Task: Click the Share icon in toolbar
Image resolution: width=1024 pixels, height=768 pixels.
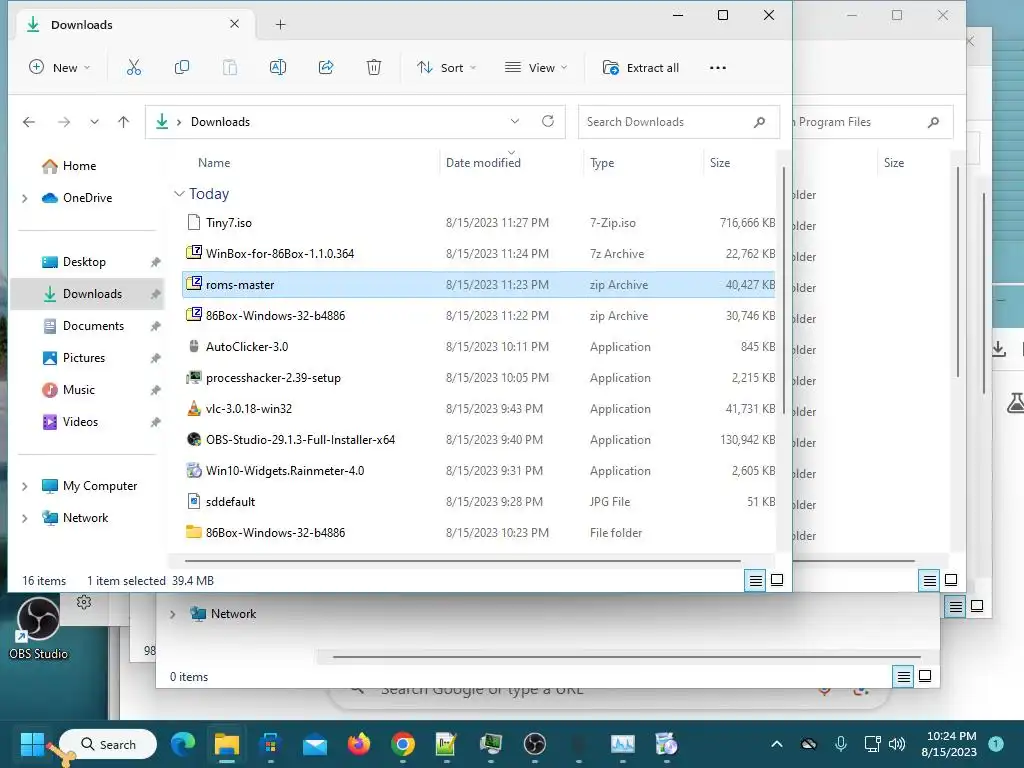Action: (x=326, y=67)
